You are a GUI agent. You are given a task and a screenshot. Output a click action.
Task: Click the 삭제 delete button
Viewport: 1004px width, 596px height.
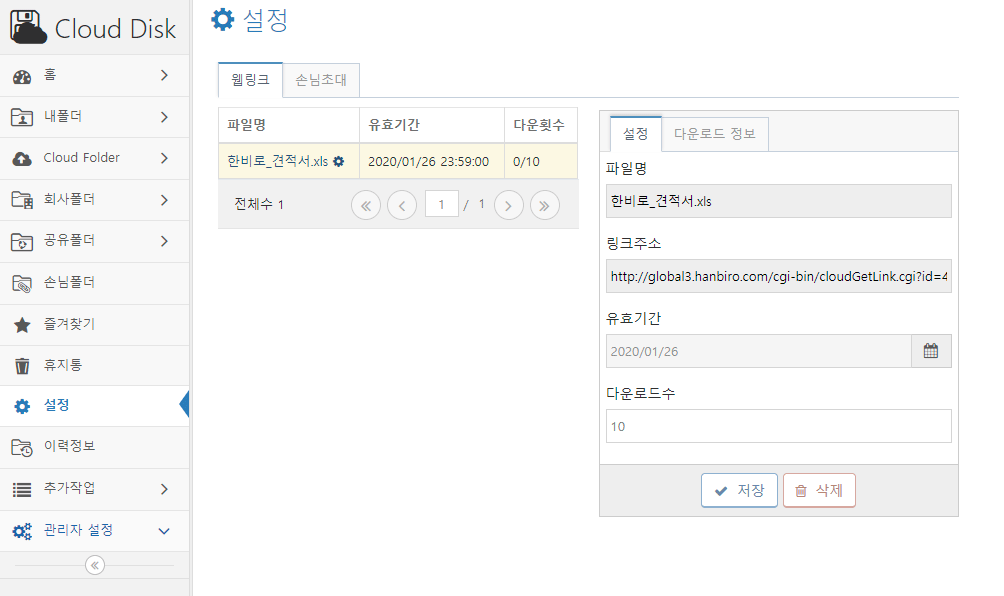tap(819, 490)
